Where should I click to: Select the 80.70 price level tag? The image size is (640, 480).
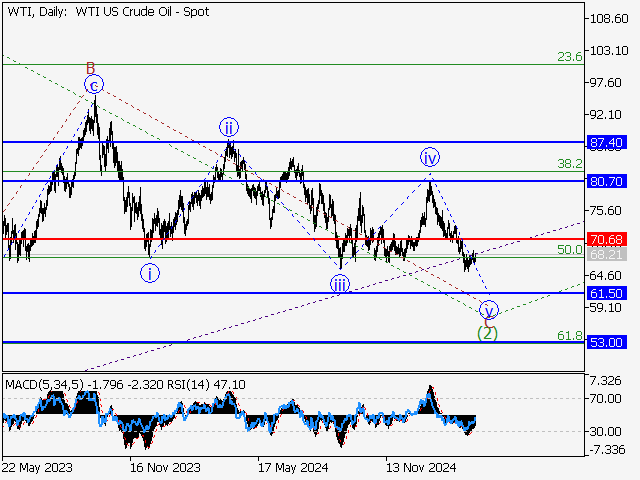tap(607, 181)
